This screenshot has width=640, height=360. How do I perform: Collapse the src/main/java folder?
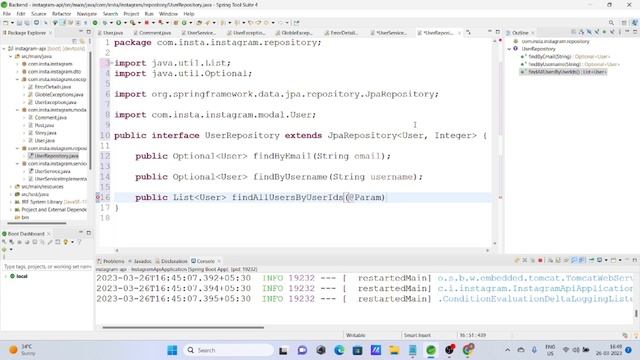[x=11, y=56]
